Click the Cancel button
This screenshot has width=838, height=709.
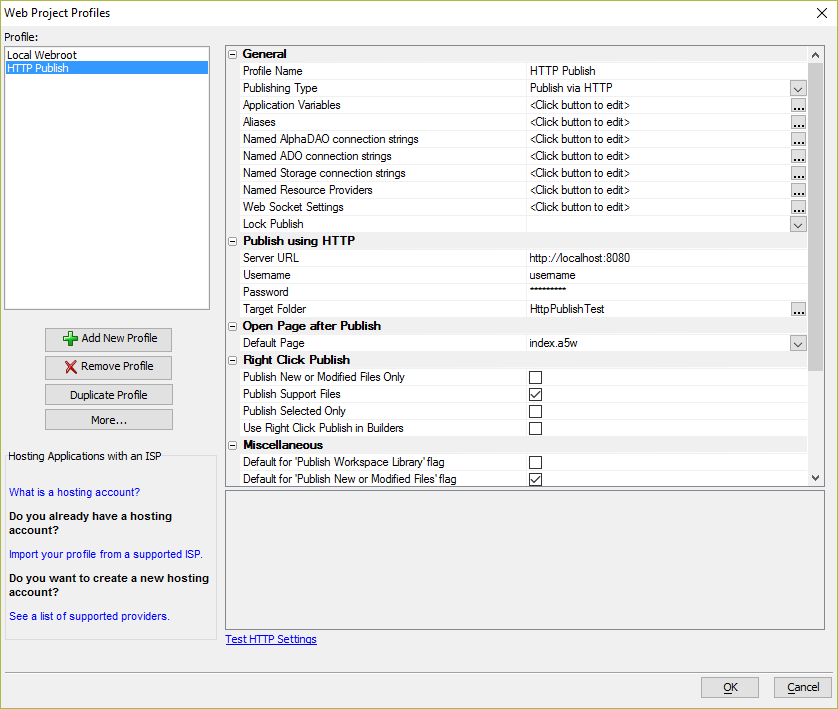[x=803, y=687]
